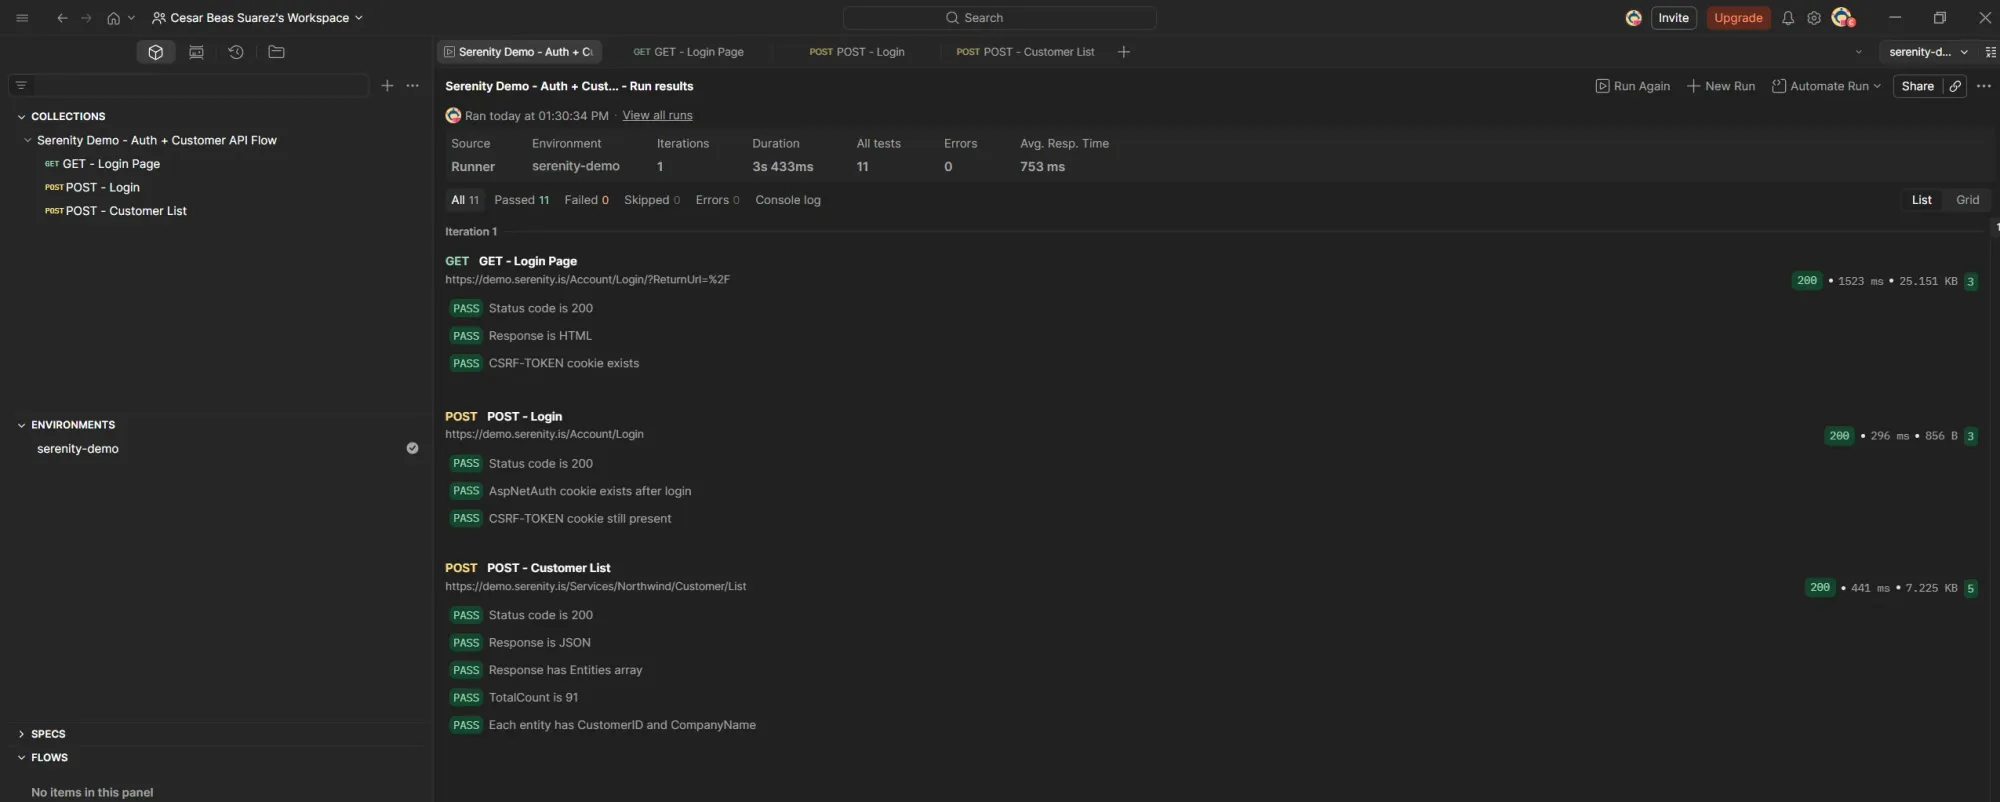Follow the View all runs link
The image size is (2000, 802).
657,116
